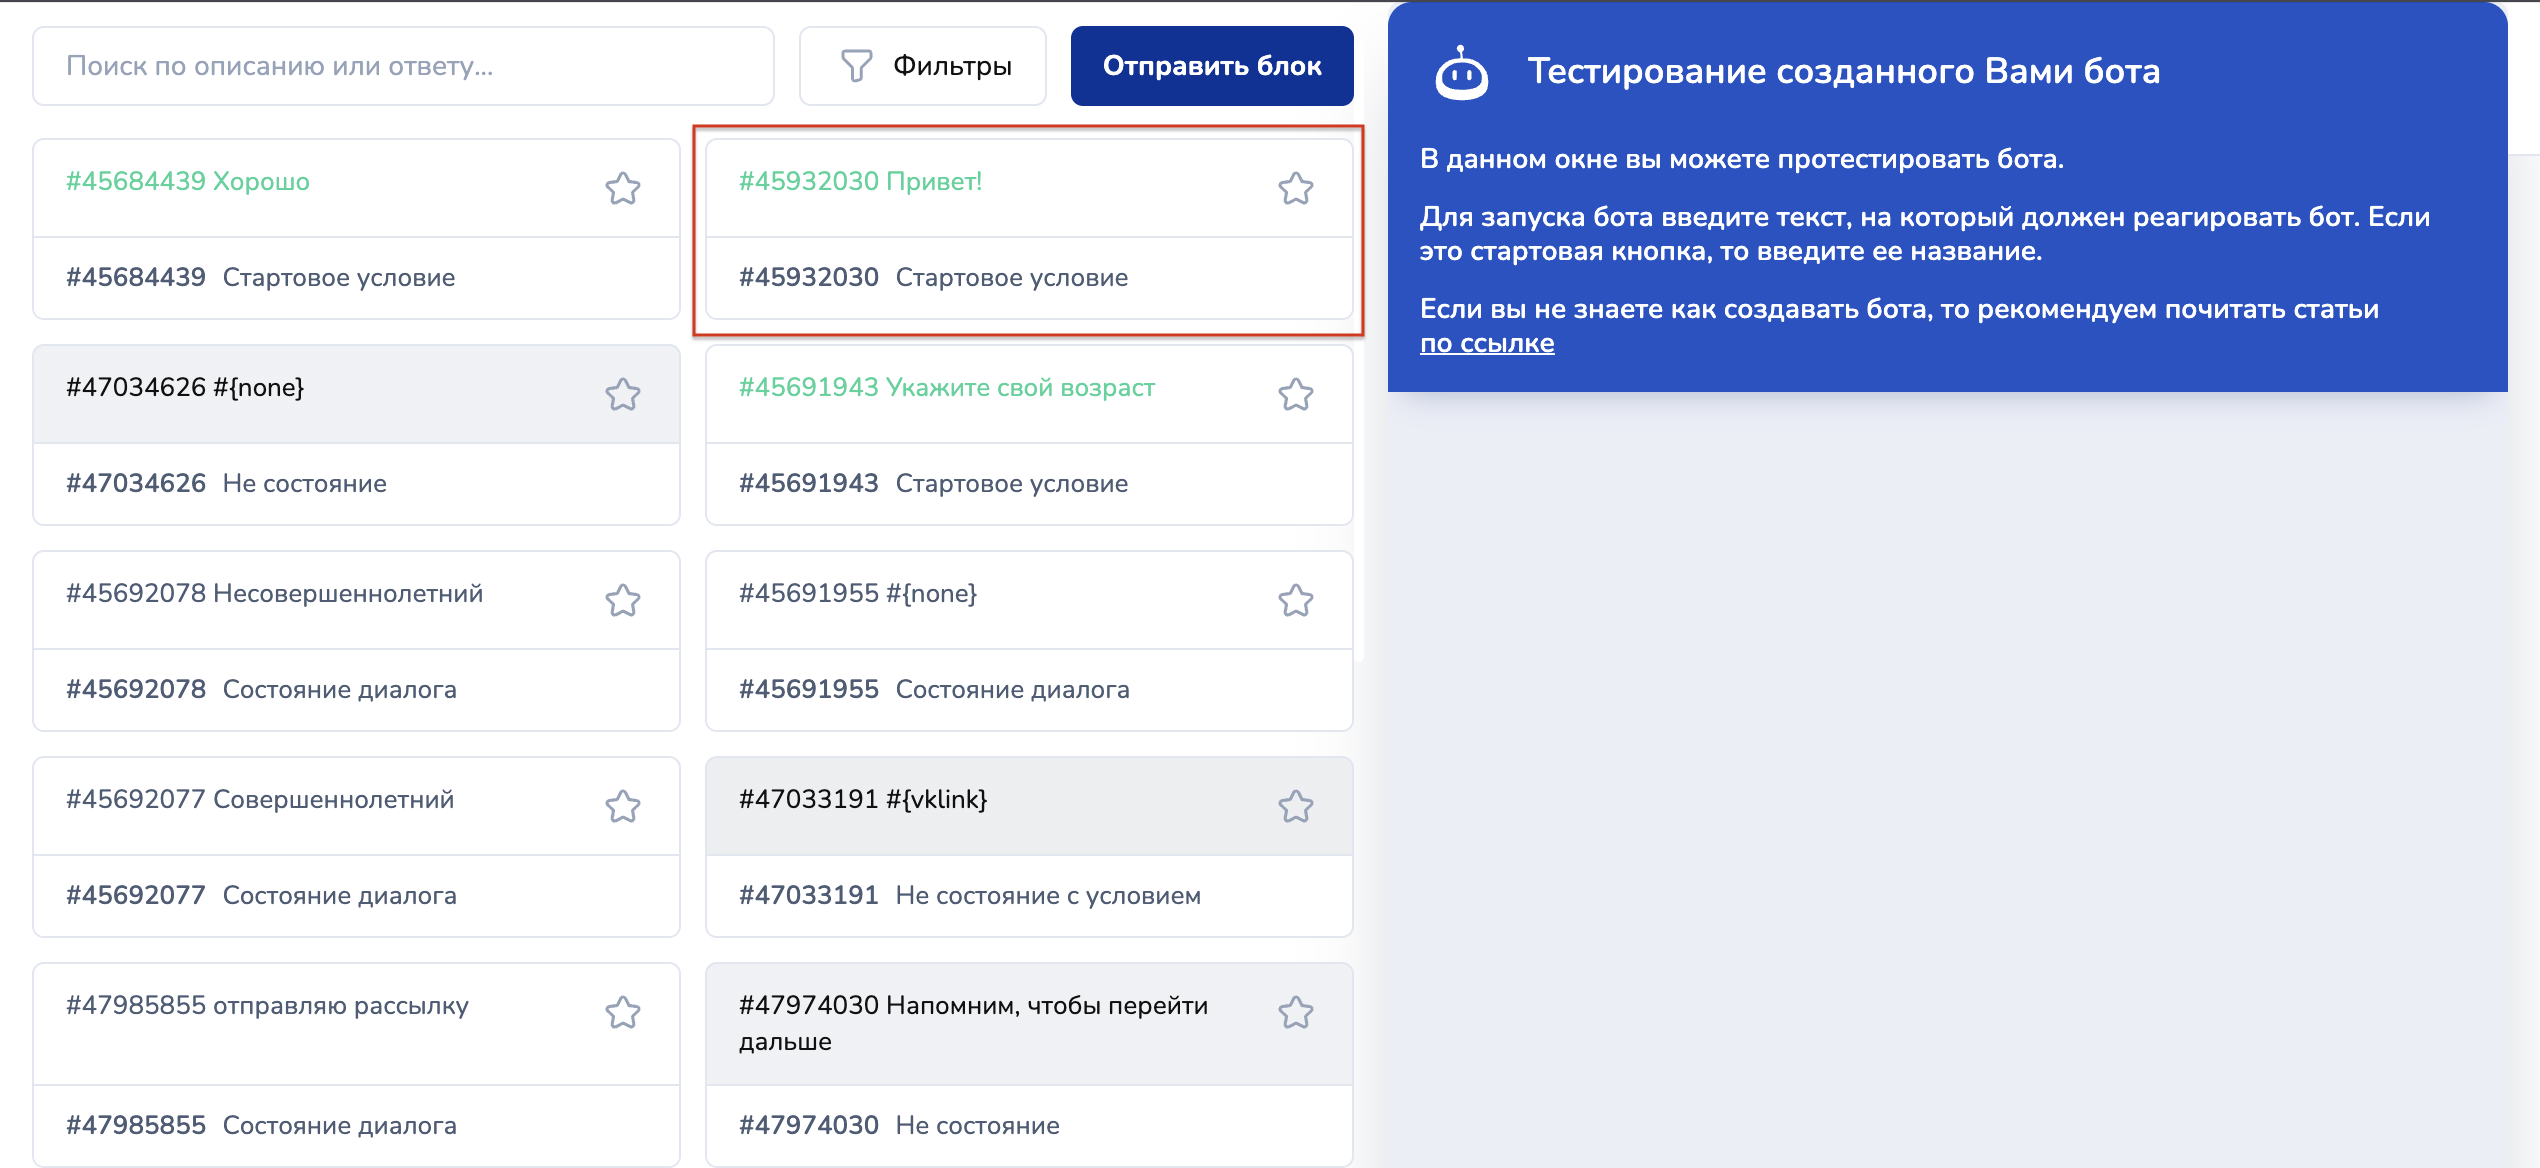The width and height of the screenshot is (2540, 1168).
Task: Open #45691943 Укажите свой возраст block
Action: (946, 387)
